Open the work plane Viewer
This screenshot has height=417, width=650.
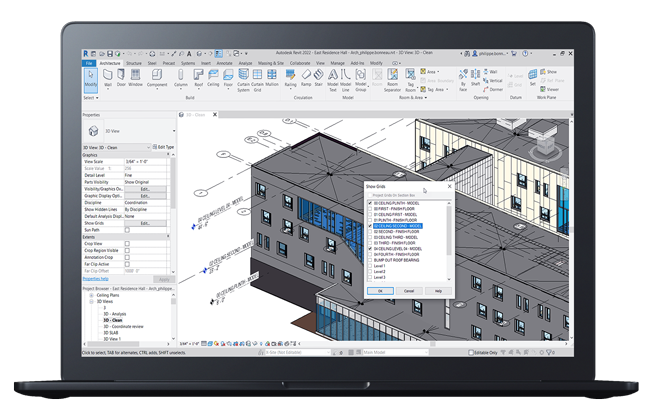[550, 89]
